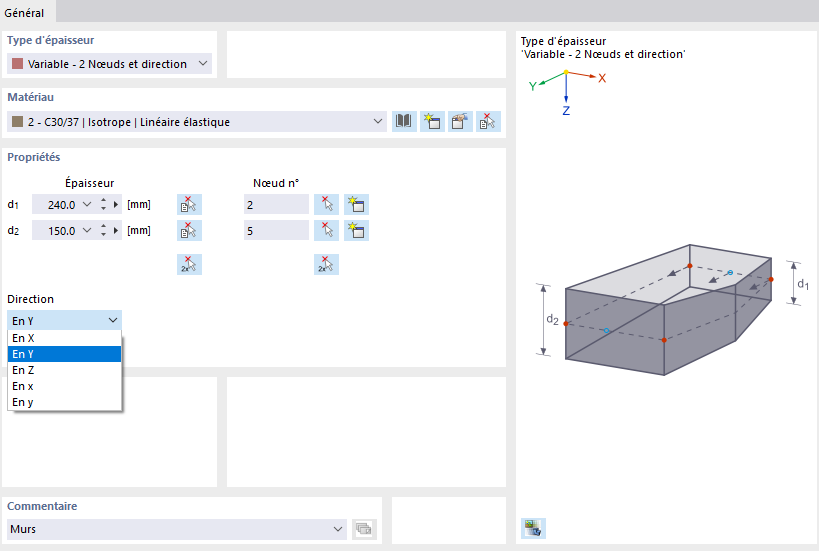Choose lowercase En y local direction
819x551 pixels.
pos(64,402)
